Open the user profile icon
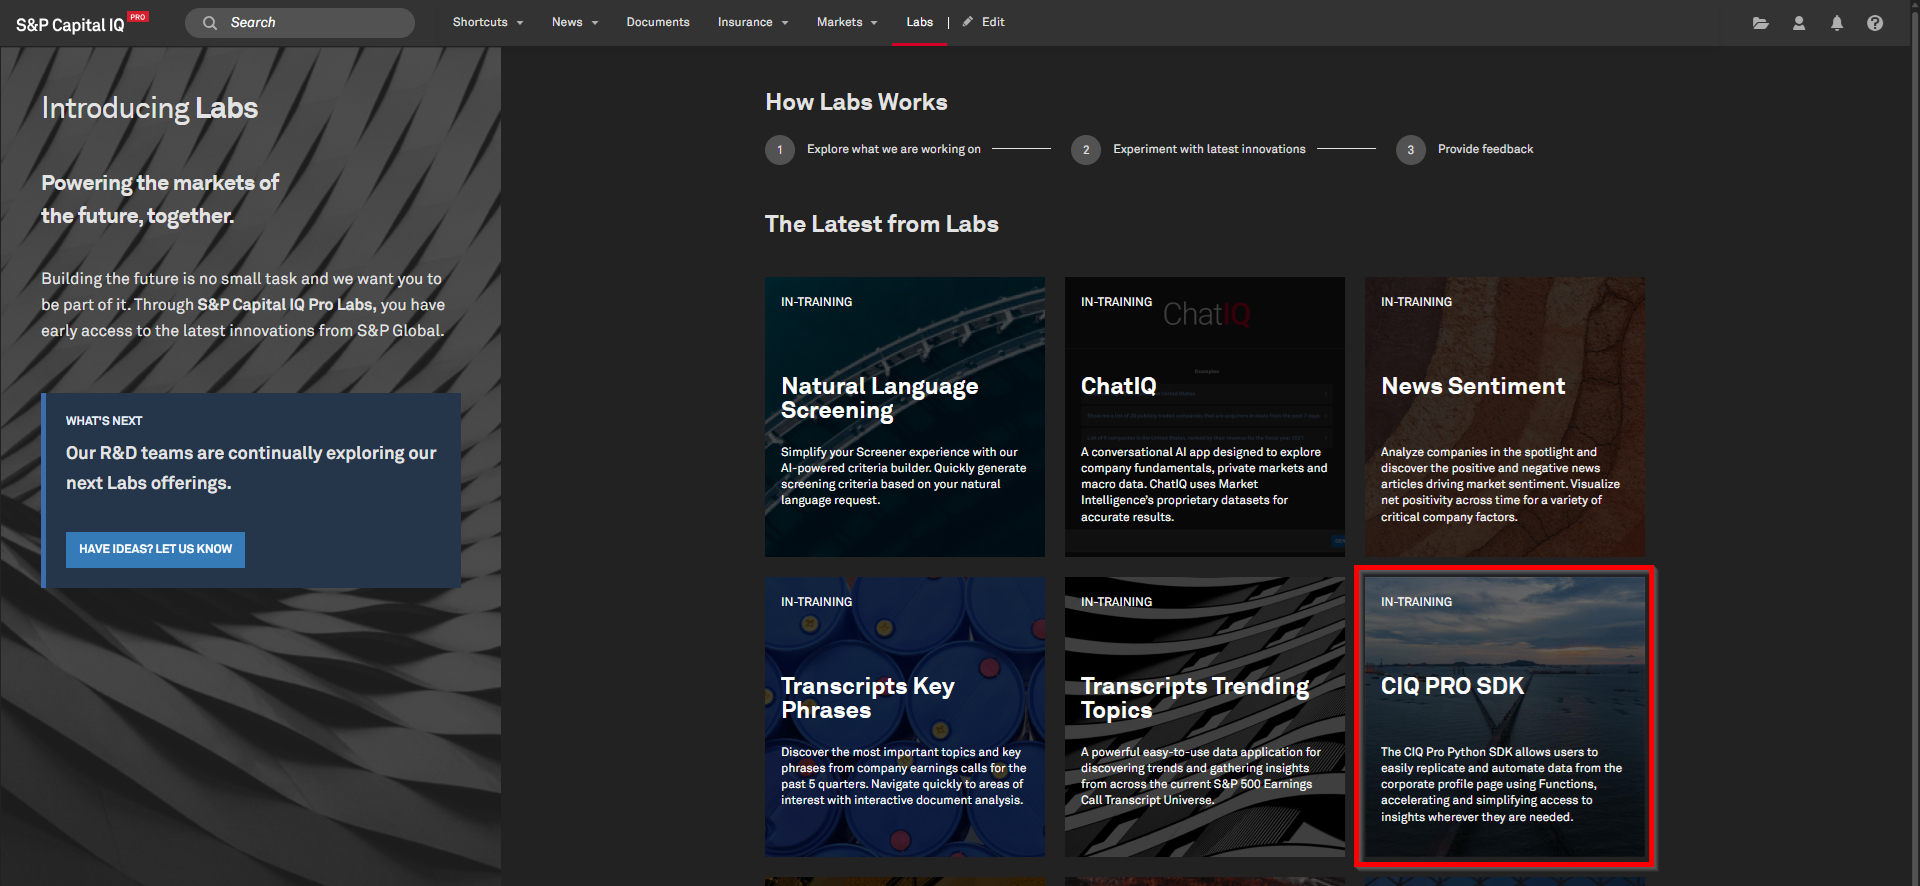The image size is (1920, 886). (1799, 23)
